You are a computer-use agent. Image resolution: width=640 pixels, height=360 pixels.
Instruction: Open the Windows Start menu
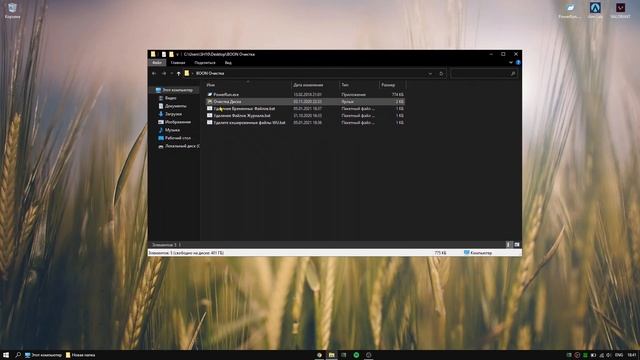tap(6, 355)
